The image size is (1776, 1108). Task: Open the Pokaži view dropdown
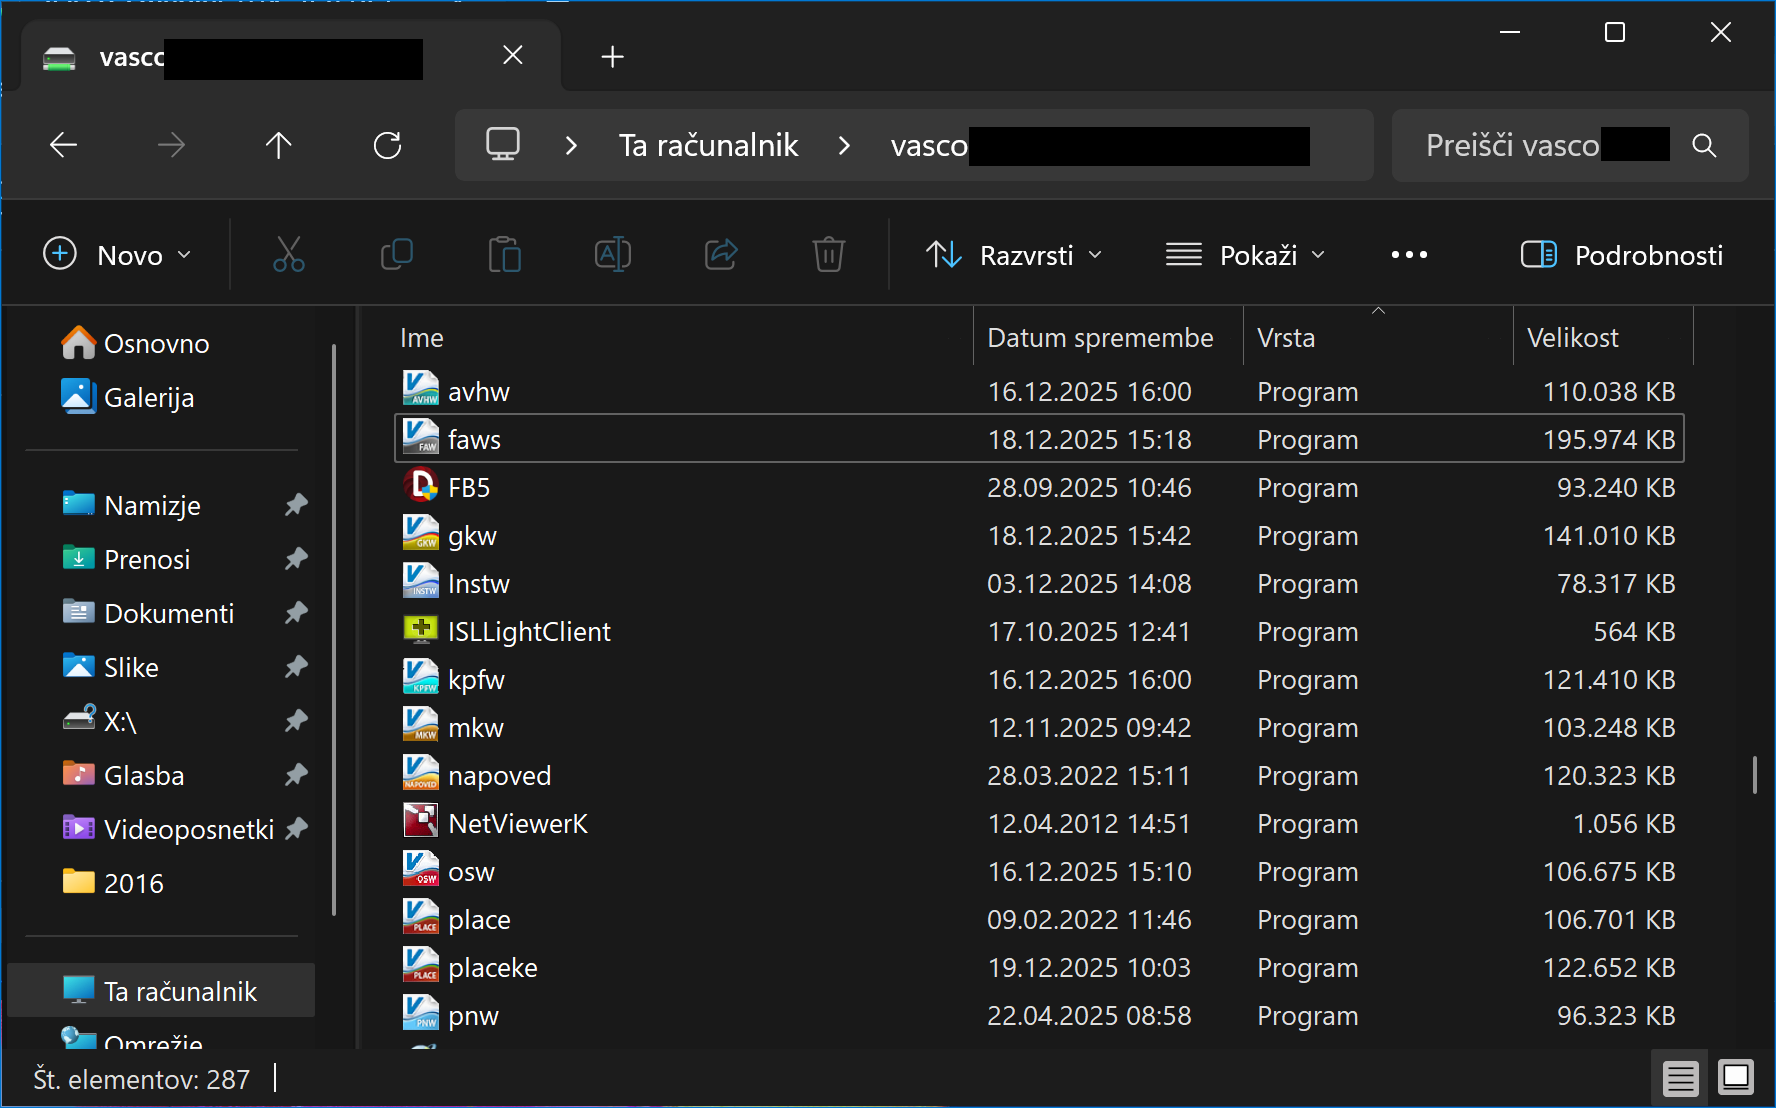[1245, 255]
